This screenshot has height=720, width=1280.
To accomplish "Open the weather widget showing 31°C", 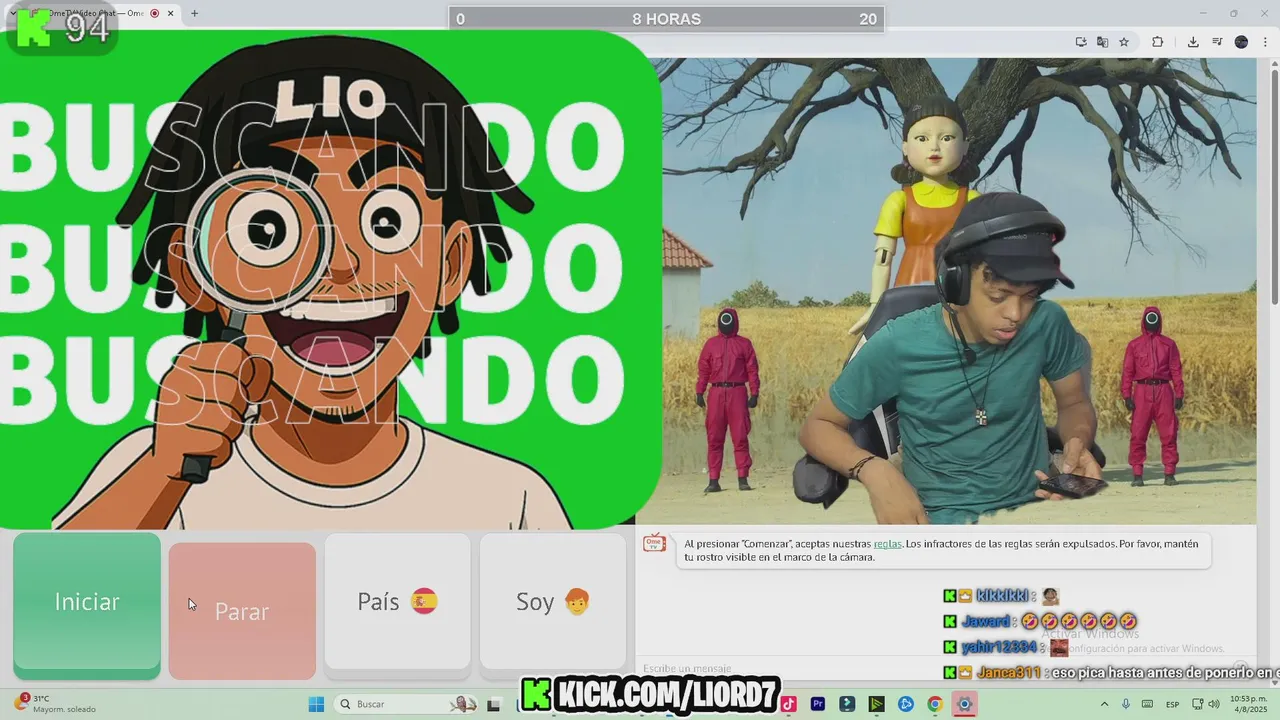I will [x=55, y=704].
